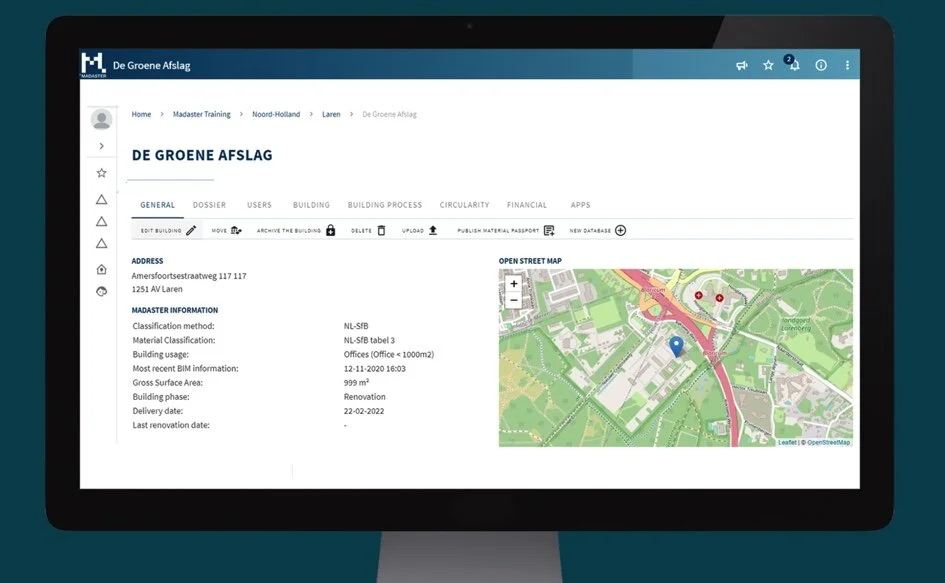
Task: Open the Financial tab
Action: pos(527,205)
